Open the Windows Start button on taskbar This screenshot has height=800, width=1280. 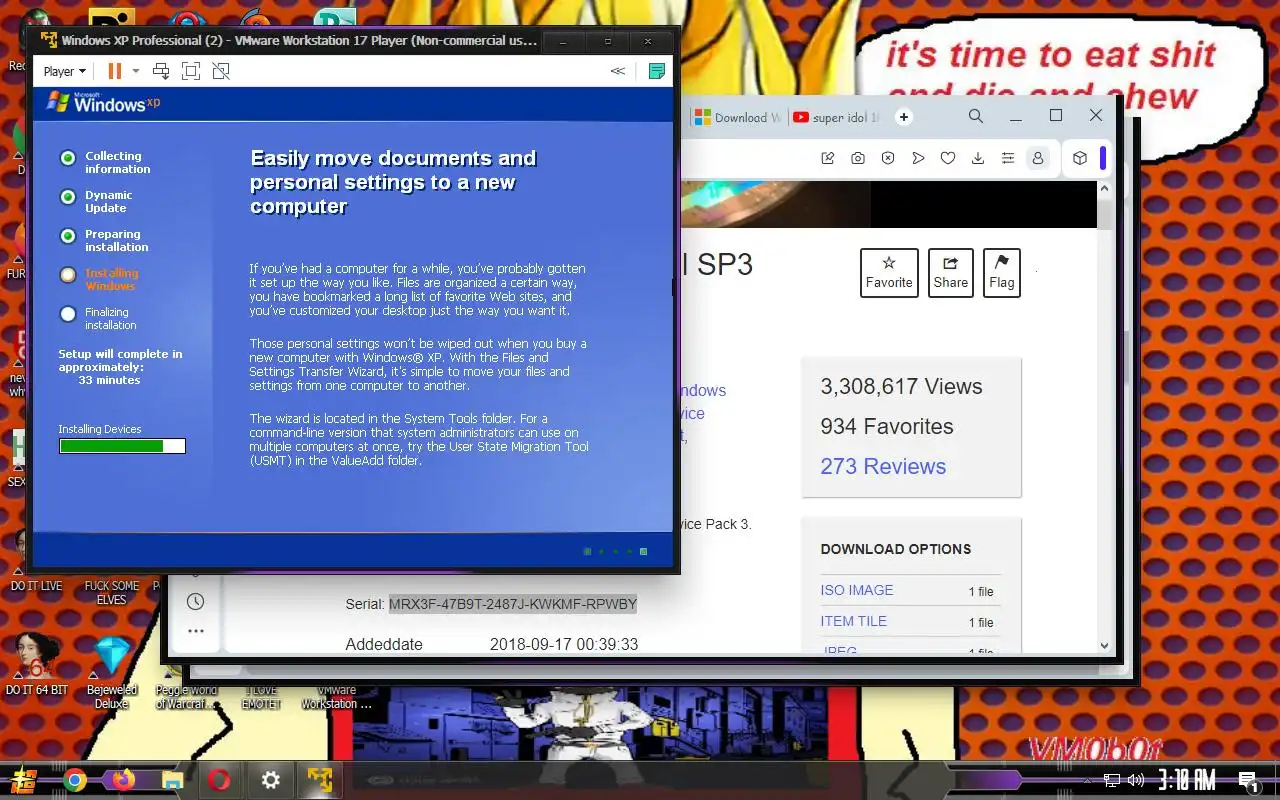(x=24, y=780)
